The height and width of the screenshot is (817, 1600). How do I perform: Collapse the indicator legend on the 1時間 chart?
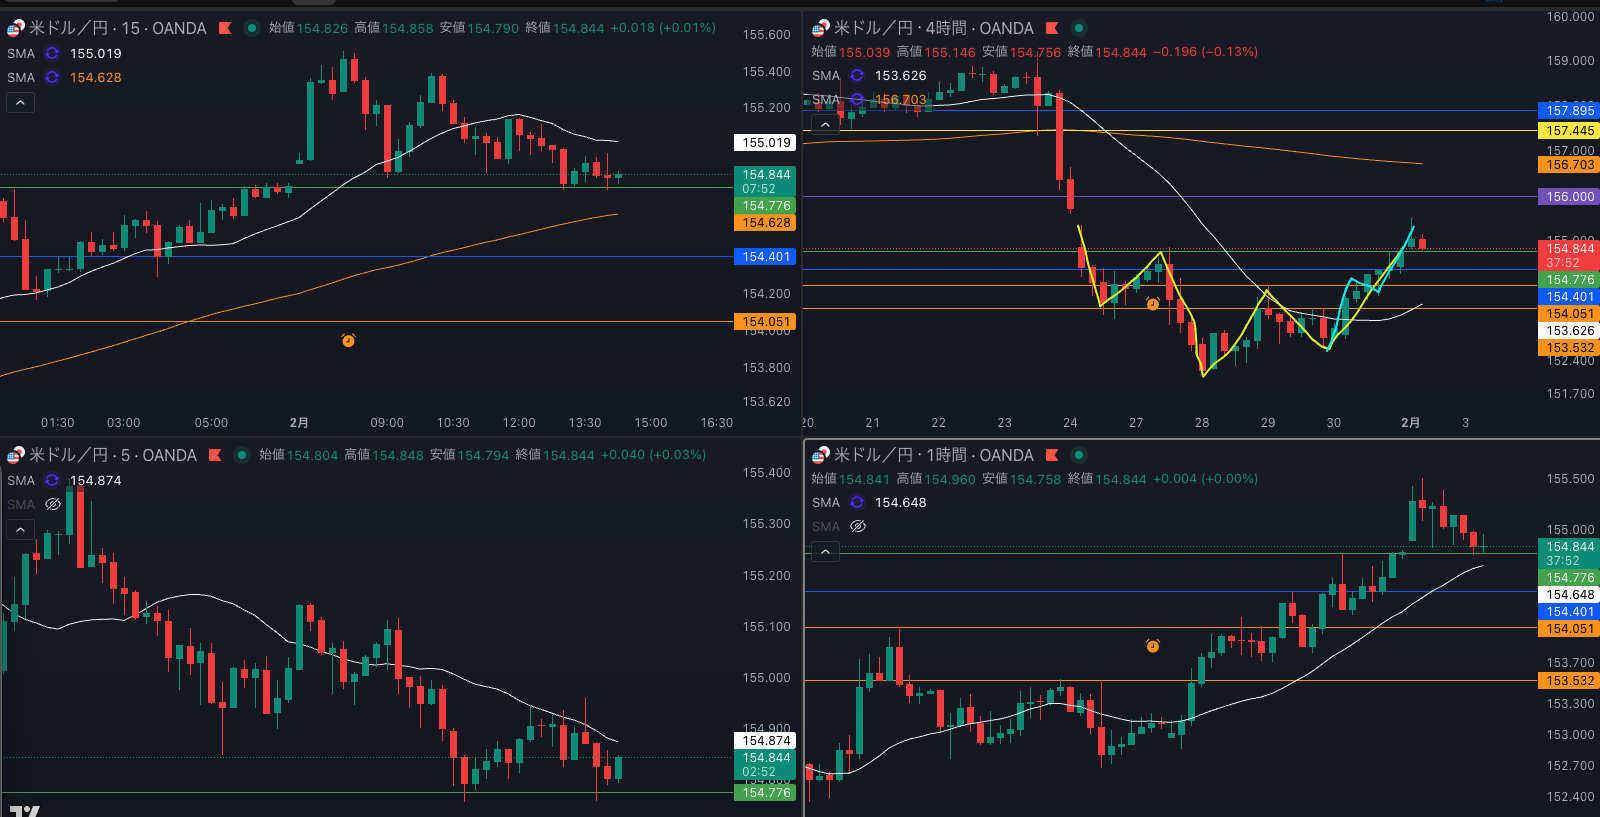(x=825, y=551)
